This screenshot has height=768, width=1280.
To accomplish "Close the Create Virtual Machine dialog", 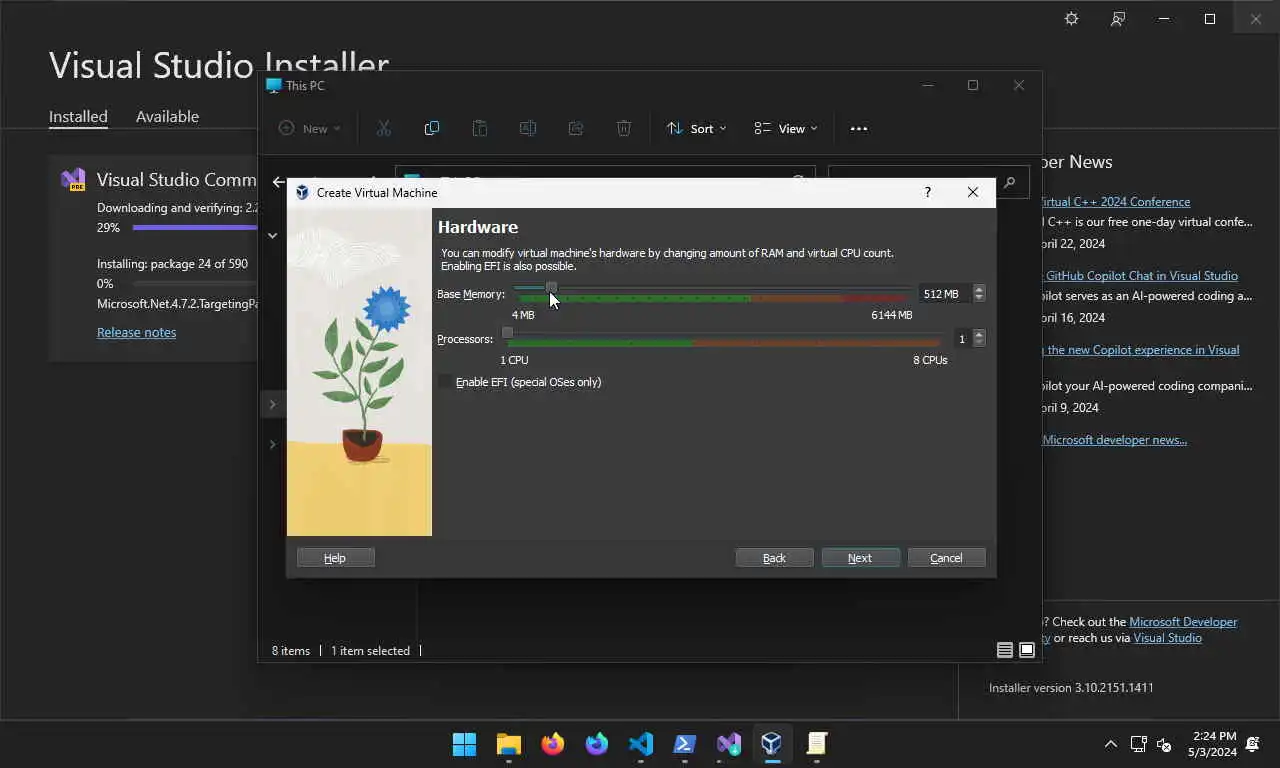I will click(x=972, y=192).
